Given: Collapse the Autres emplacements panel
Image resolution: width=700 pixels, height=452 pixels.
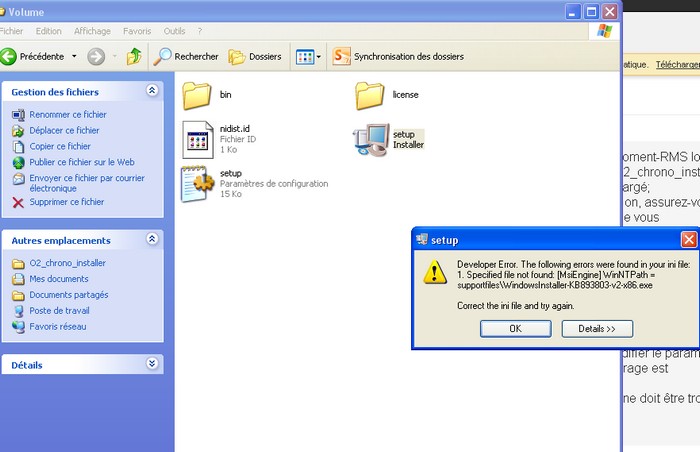Looking at the screenshot, I should click(152, 240).
